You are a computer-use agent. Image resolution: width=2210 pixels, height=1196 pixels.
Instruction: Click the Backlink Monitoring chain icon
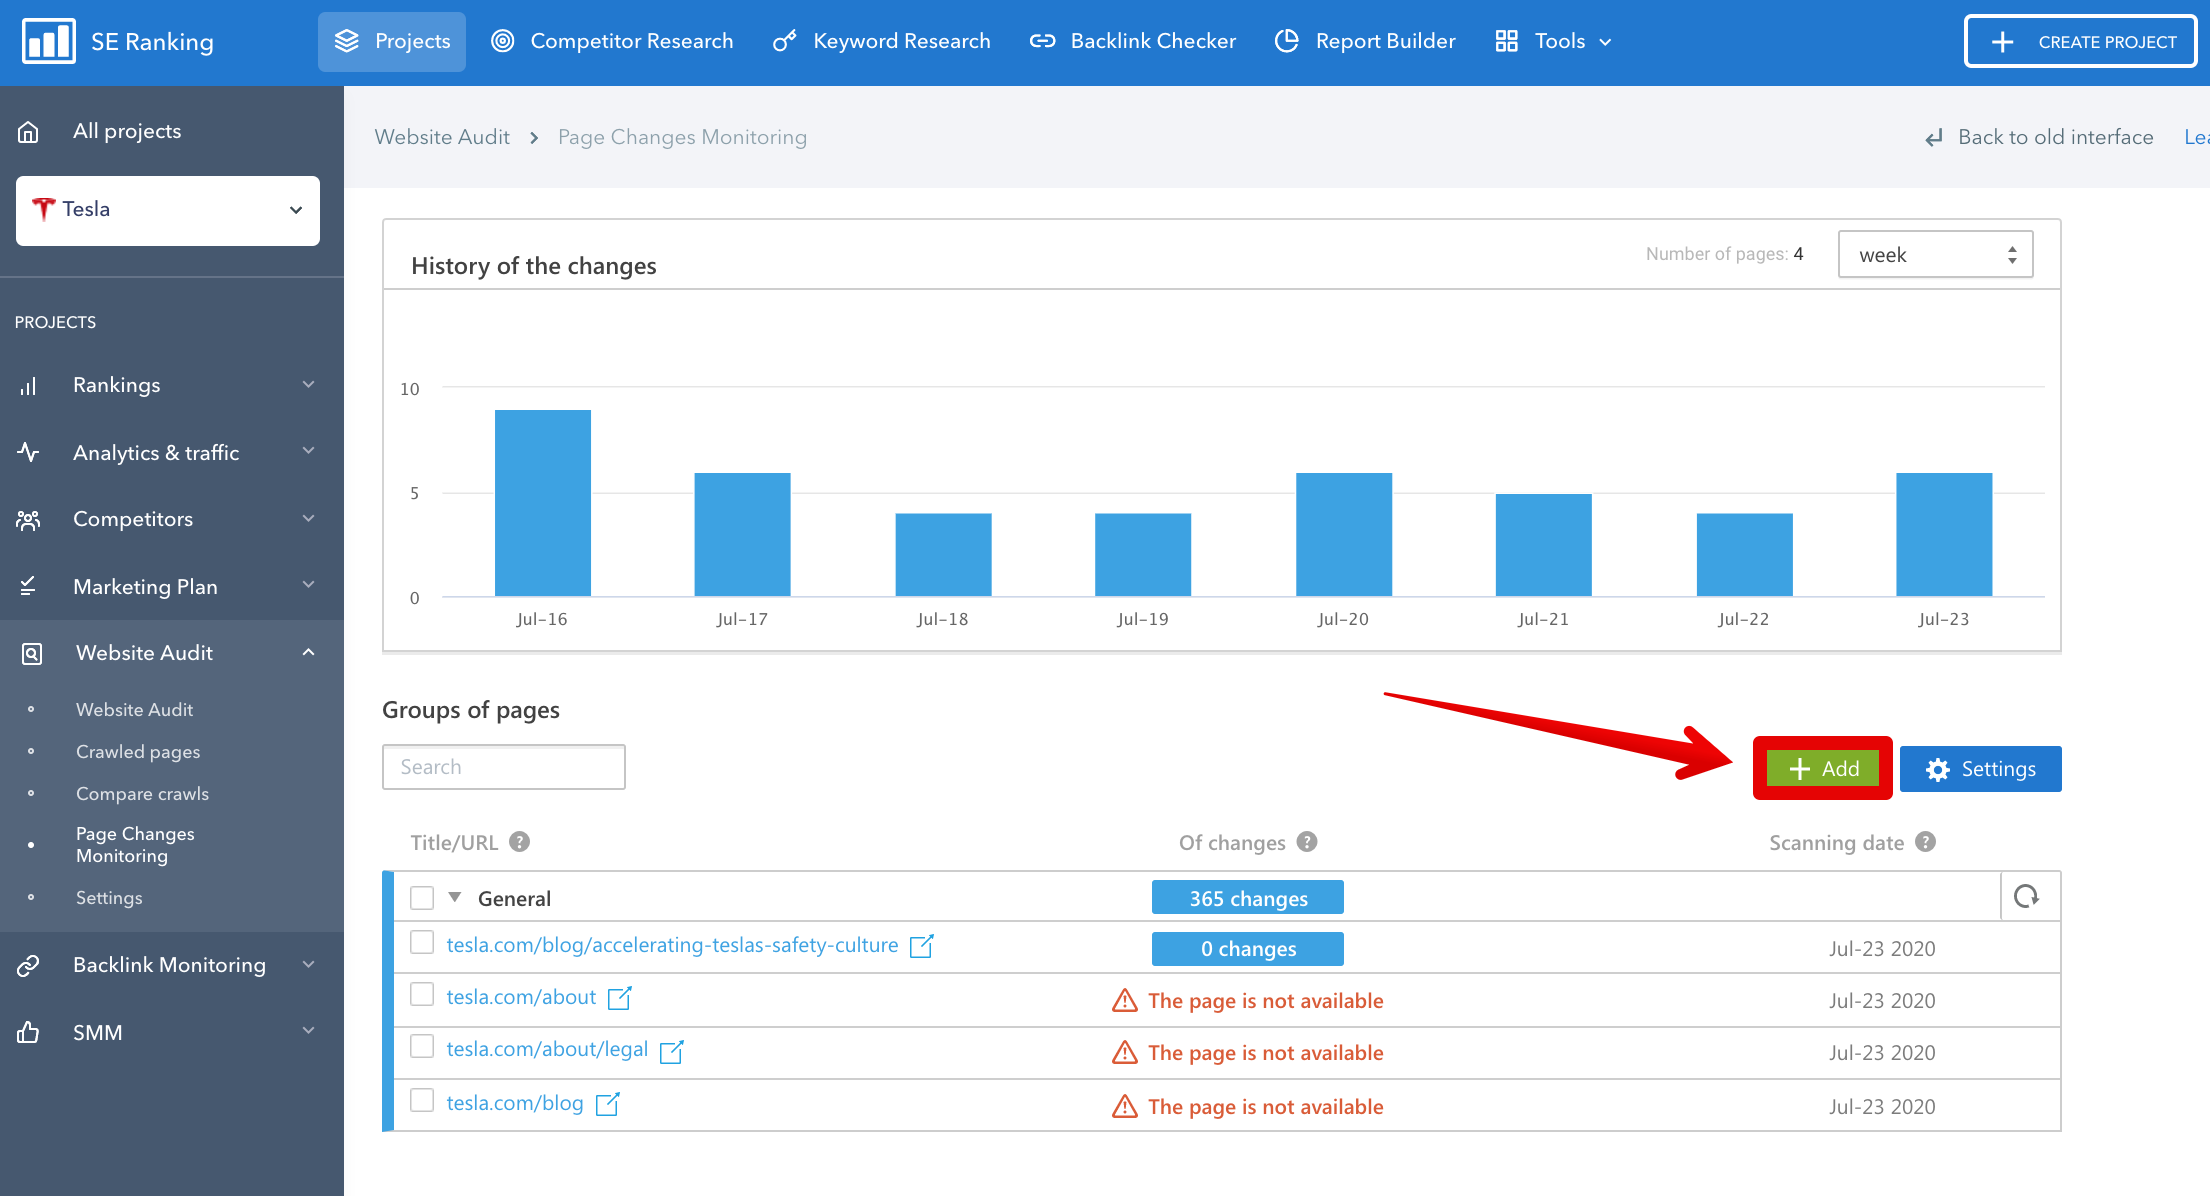[x=28, y=965]
